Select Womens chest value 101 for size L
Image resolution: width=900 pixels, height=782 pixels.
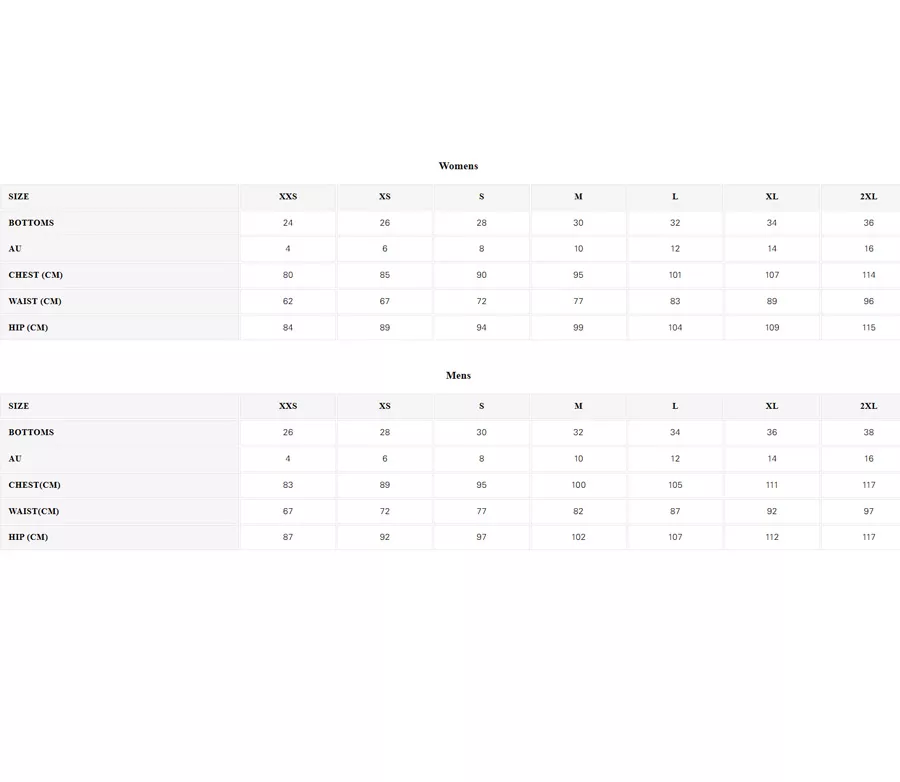click(x=675, y=275)
